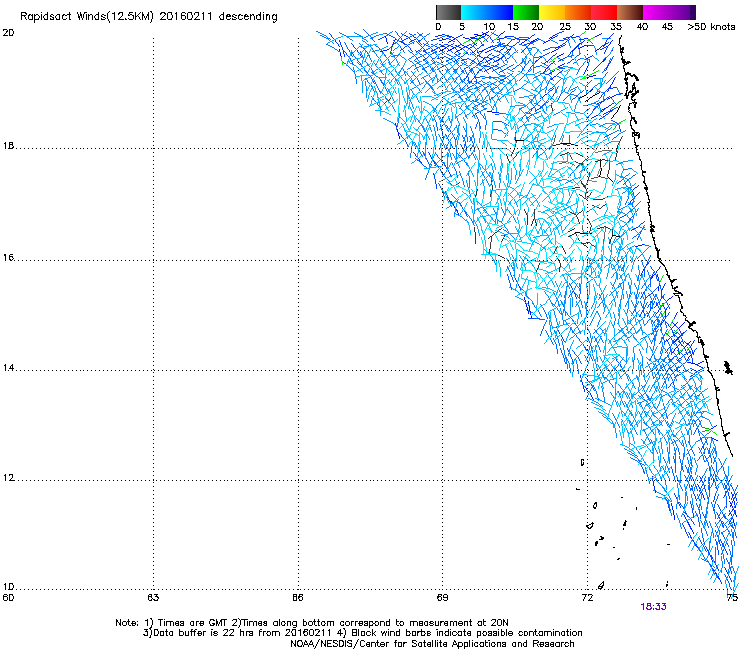
Task: Click the note 'Black wind barbs indicate possible contamination'
Action: [466, 633]
